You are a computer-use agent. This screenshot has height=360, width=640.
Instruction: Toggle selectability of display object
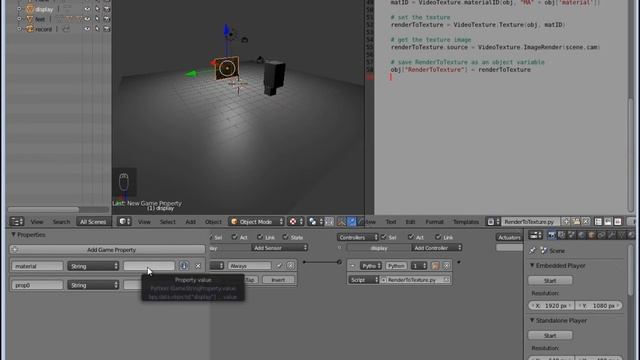click(x=97, y=9)
